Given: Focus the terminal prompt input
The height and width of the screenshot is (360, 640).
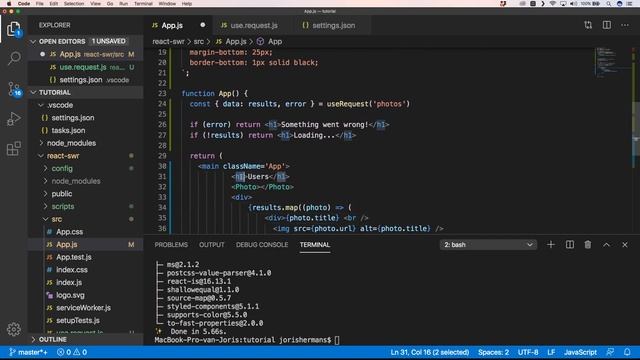Looking at the screenshot, I should coord(337,340).
